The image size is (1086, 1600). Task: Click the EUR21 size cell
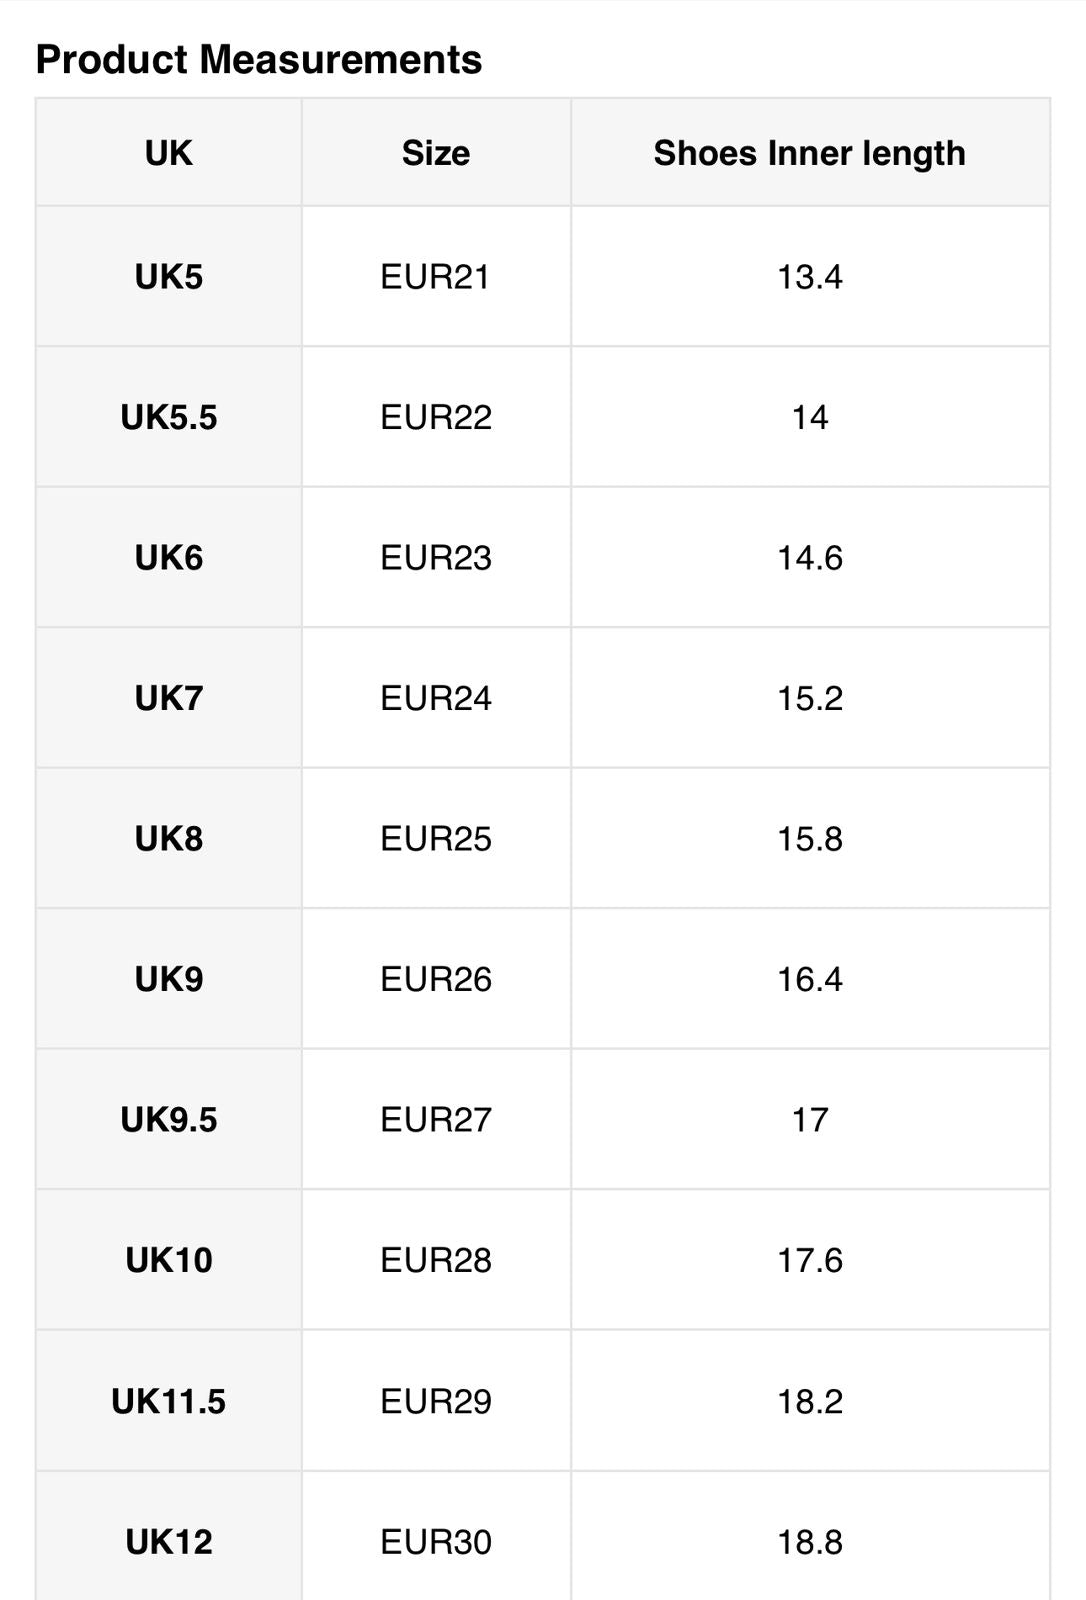[436, 277]
